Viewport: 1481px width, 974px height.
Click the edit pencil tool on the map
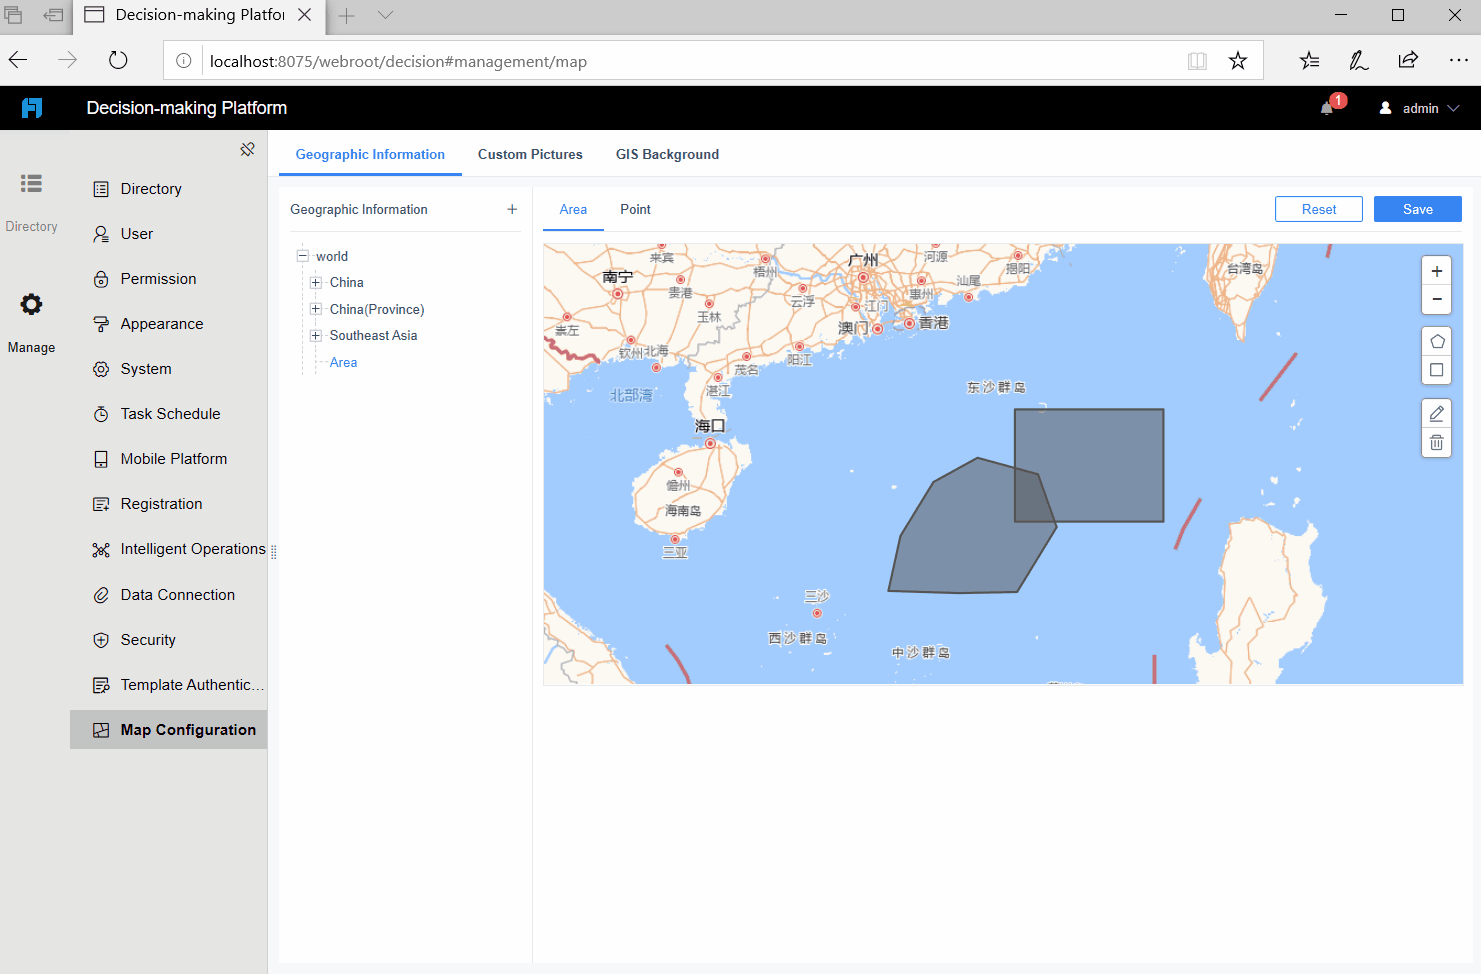coord(1436,413)
